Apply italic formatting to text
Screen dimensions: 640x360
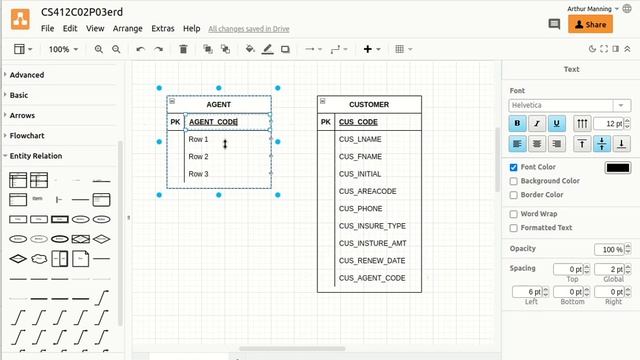(x=537, y=123)
